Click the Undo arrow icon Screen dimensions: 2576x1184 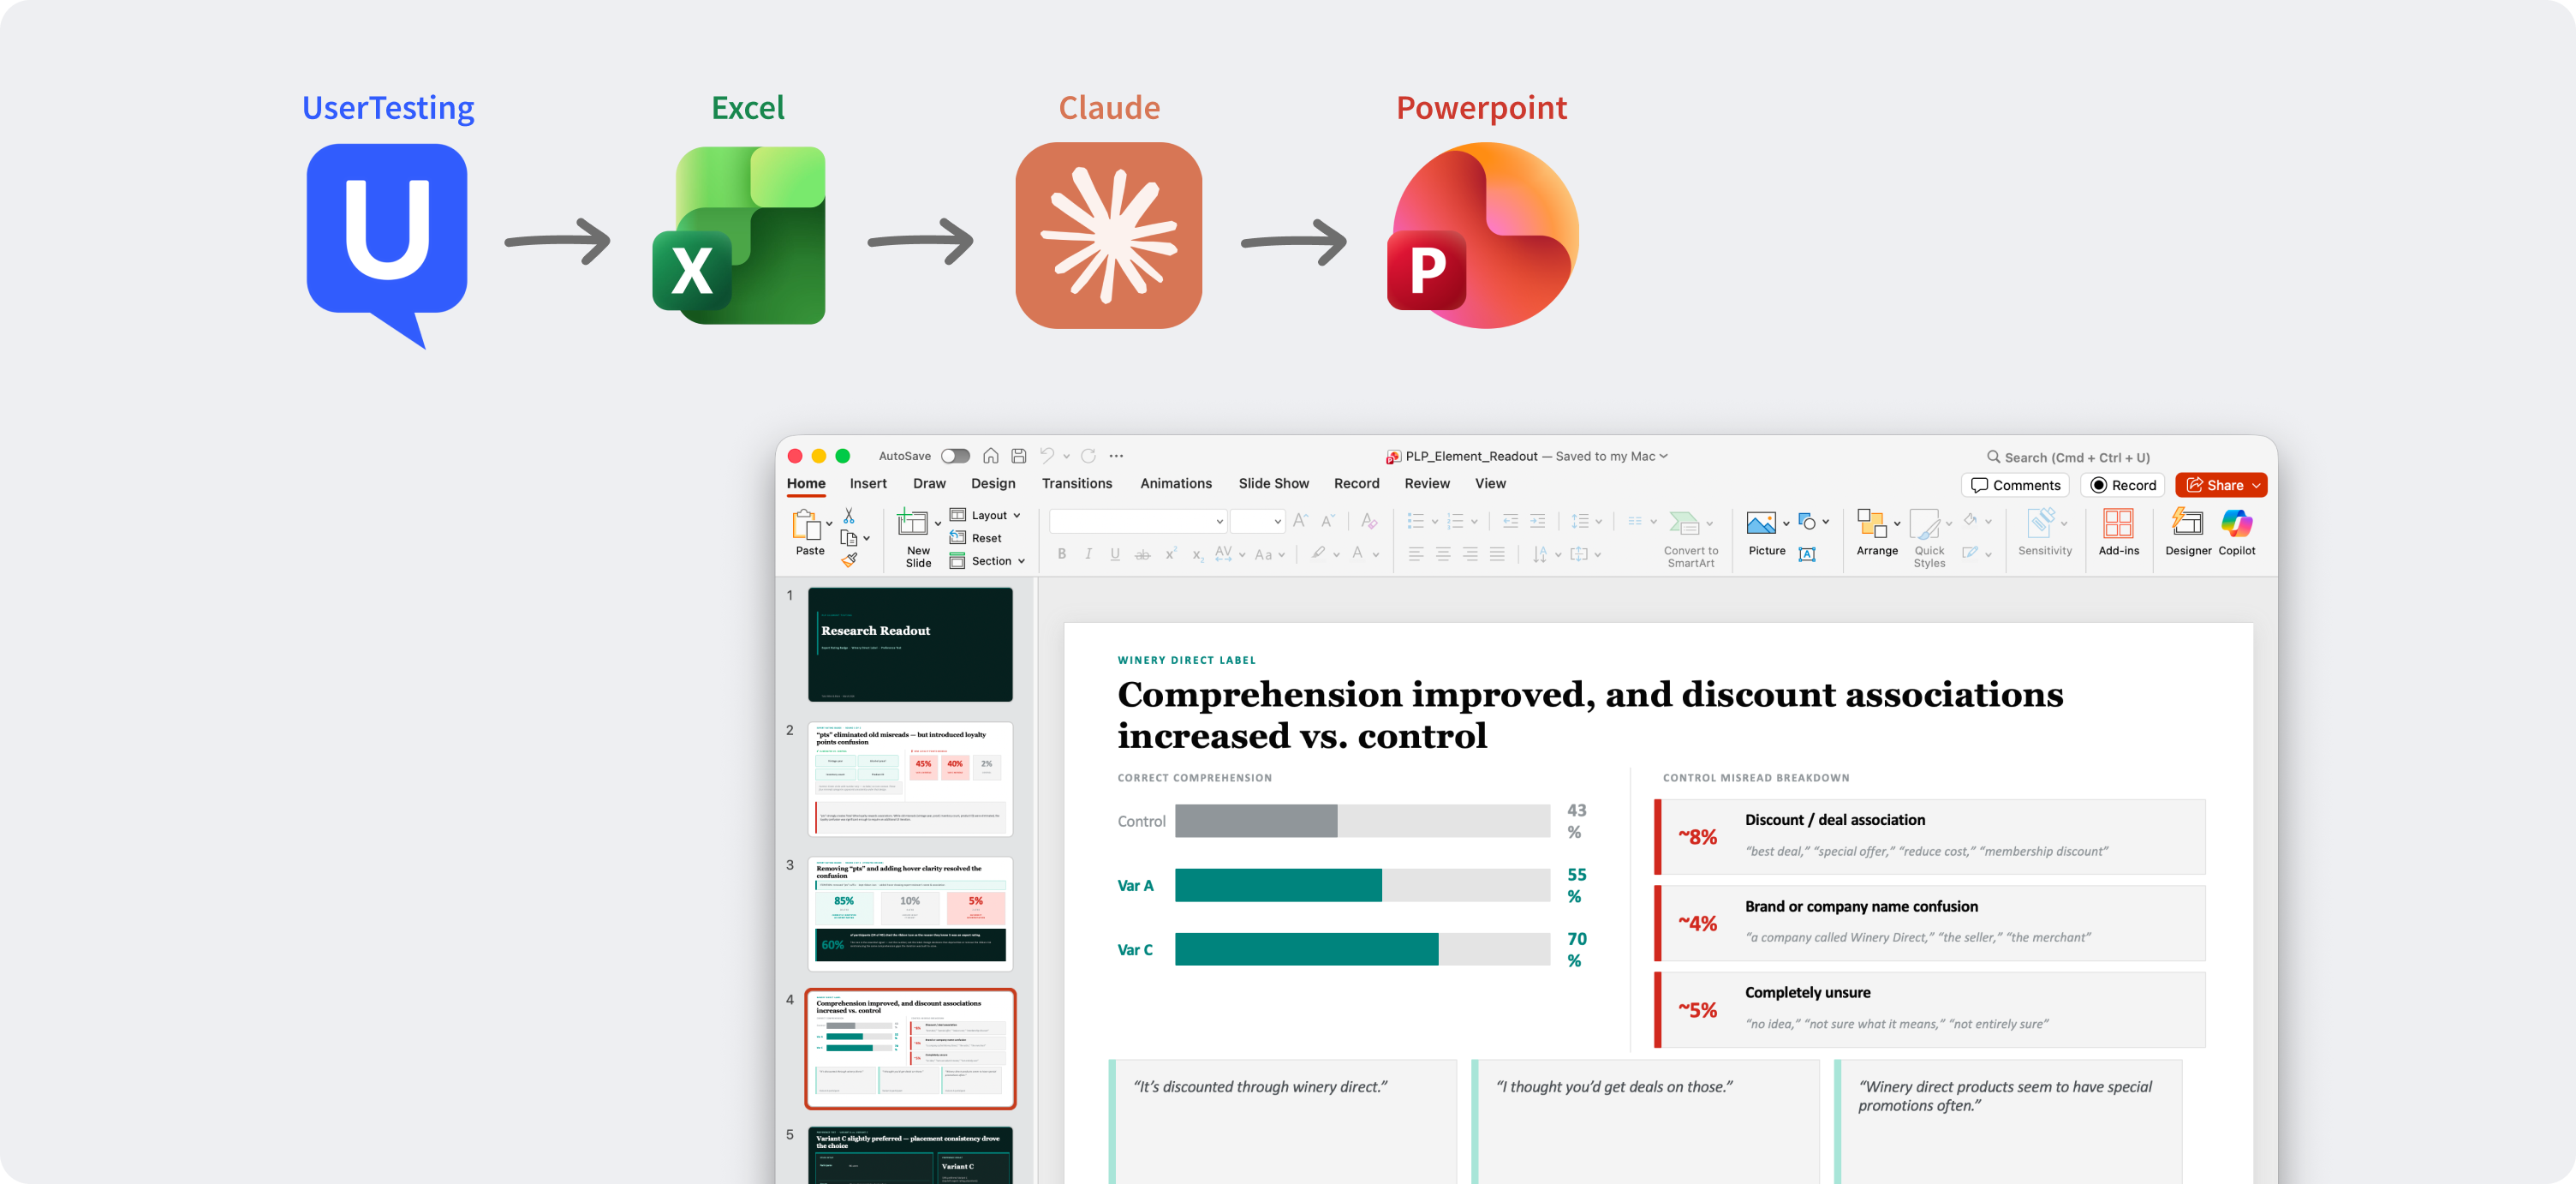coord(1046,456)
